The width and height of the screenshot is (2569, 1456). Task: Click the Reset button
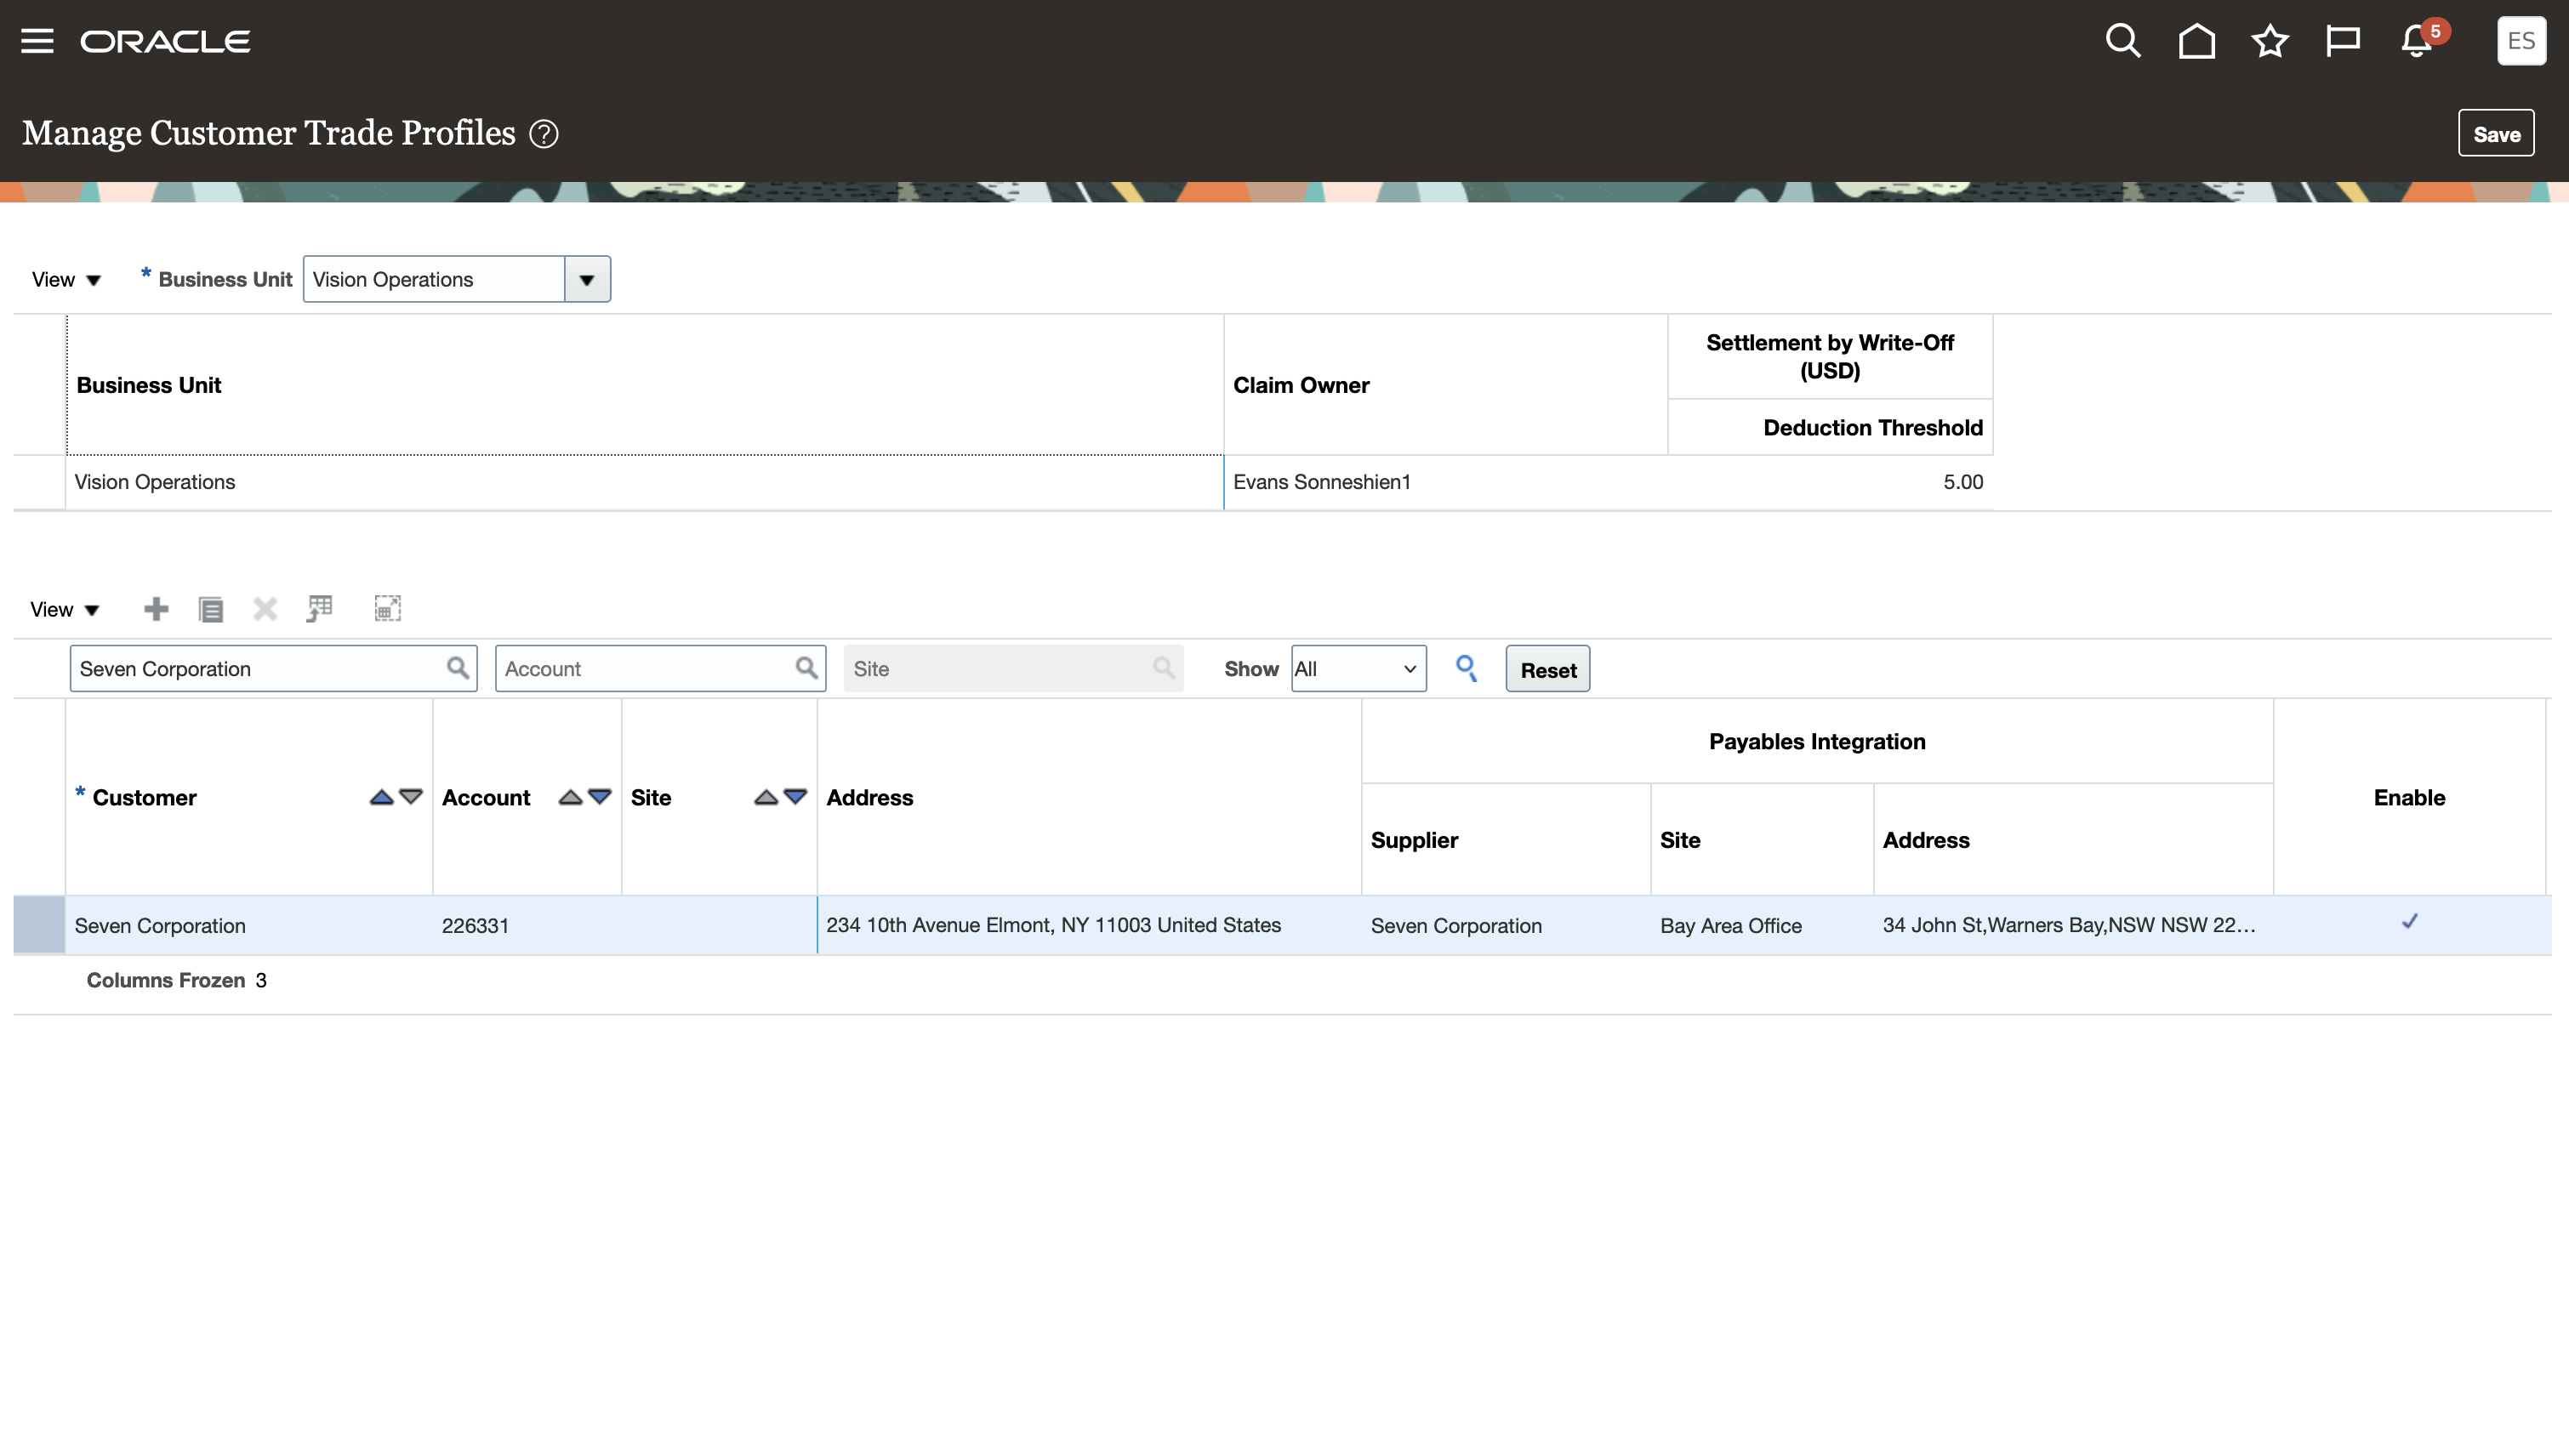pyautogui.click(x=1547, y=670)
